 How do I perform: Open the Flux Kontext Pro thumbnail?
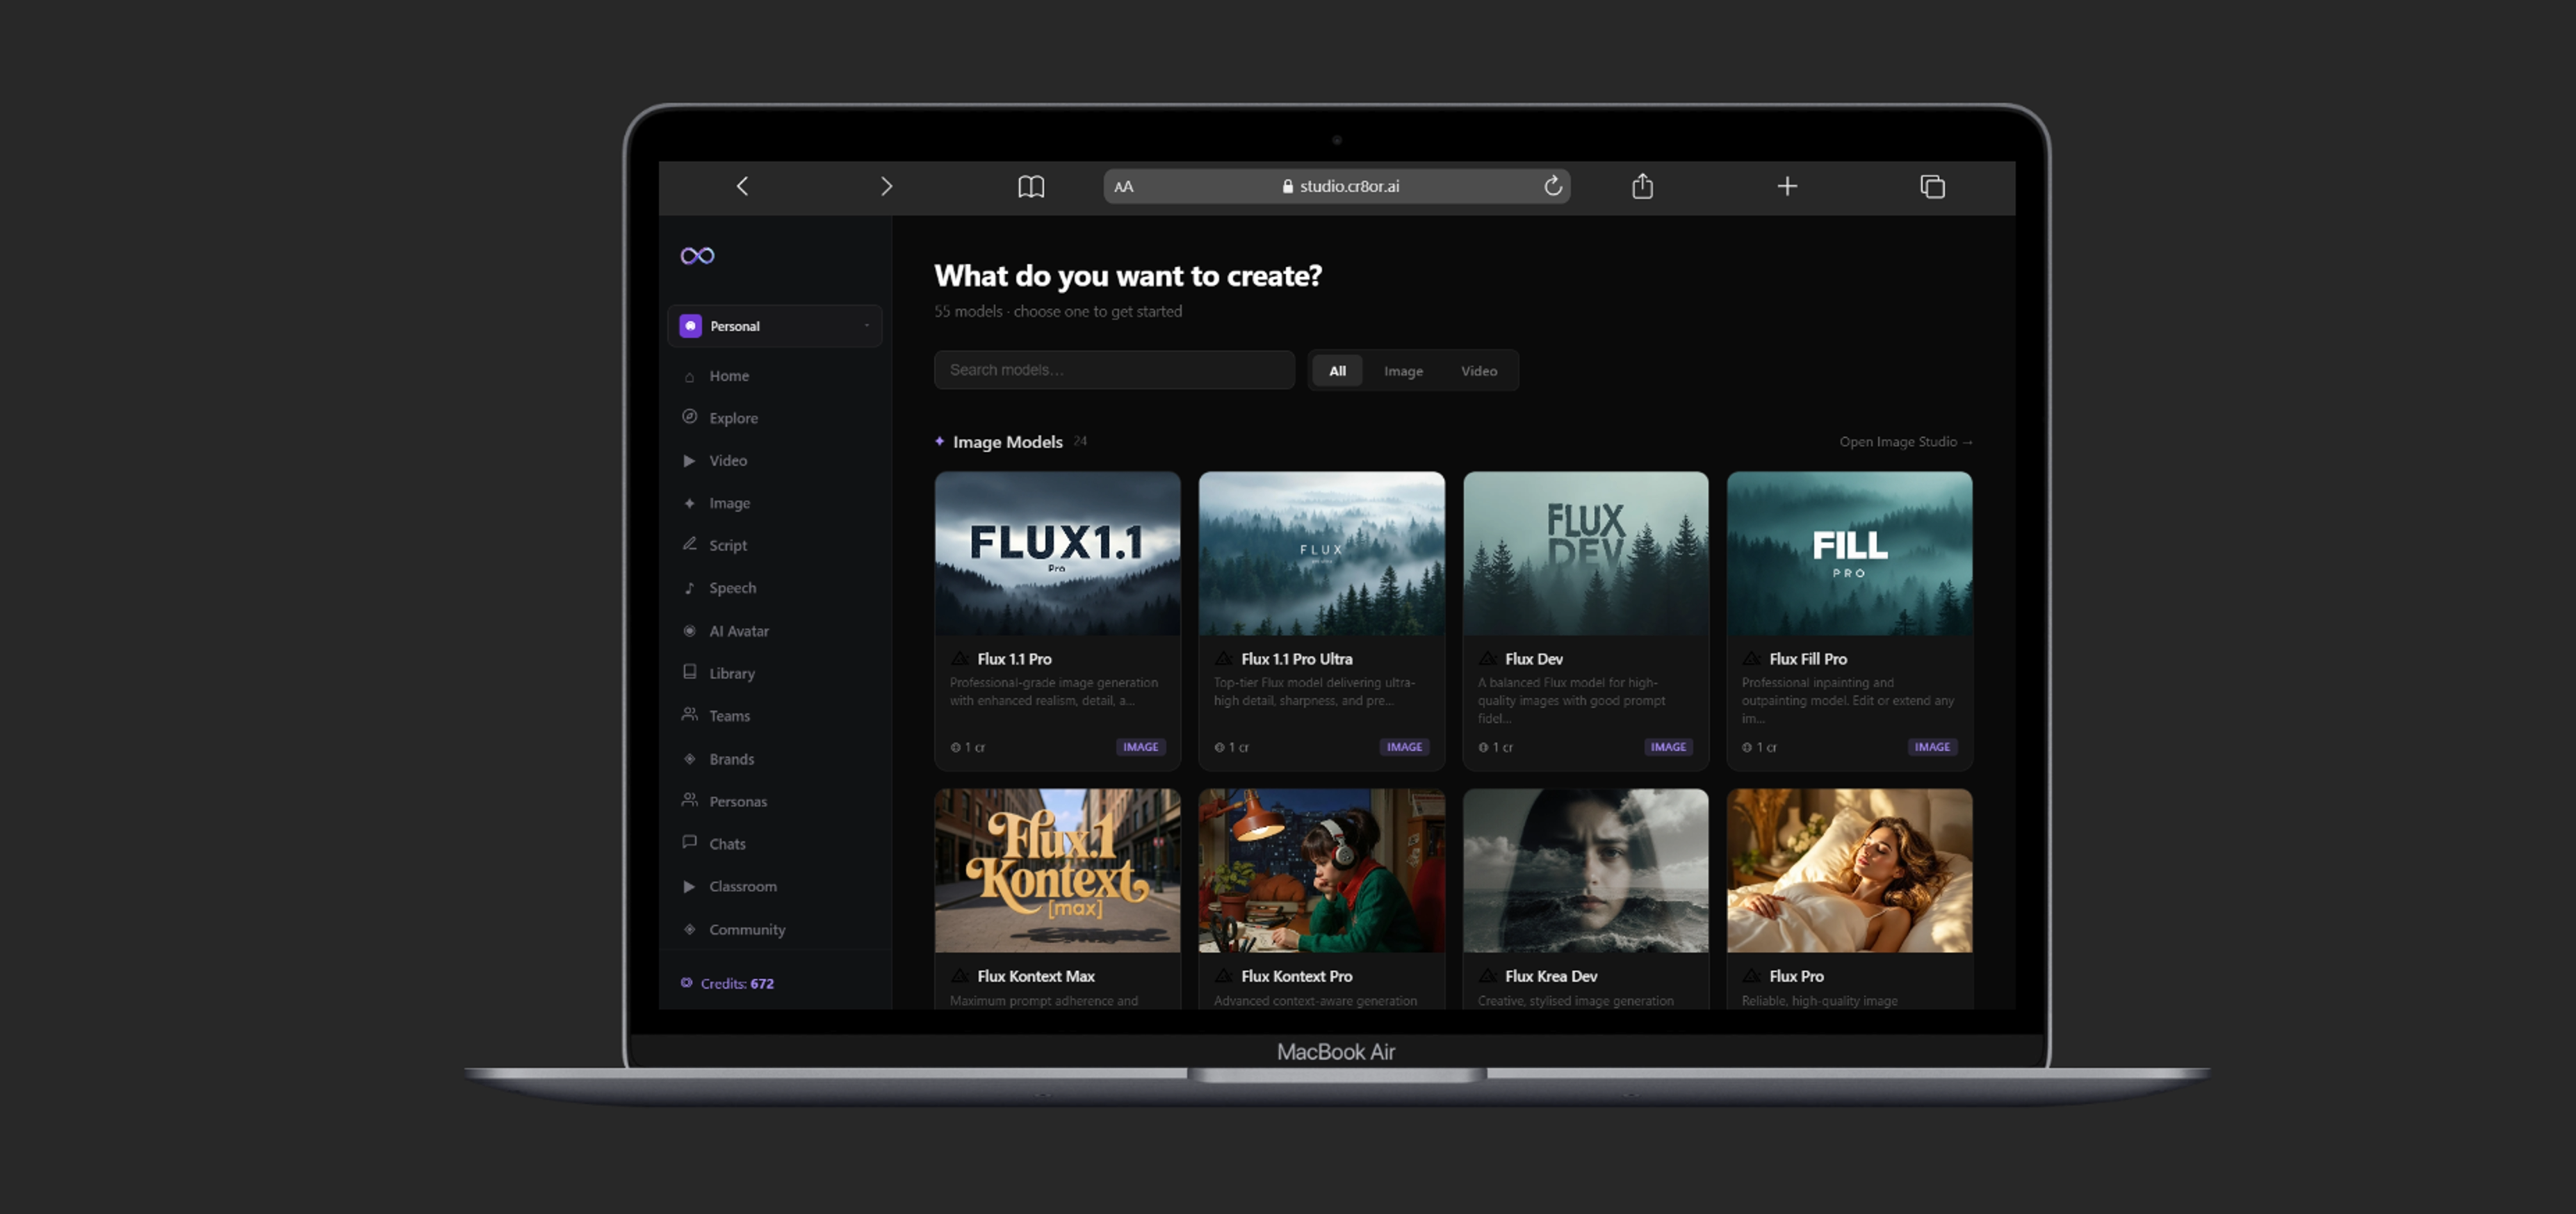pyautogui.click(x=1321, y=871)
